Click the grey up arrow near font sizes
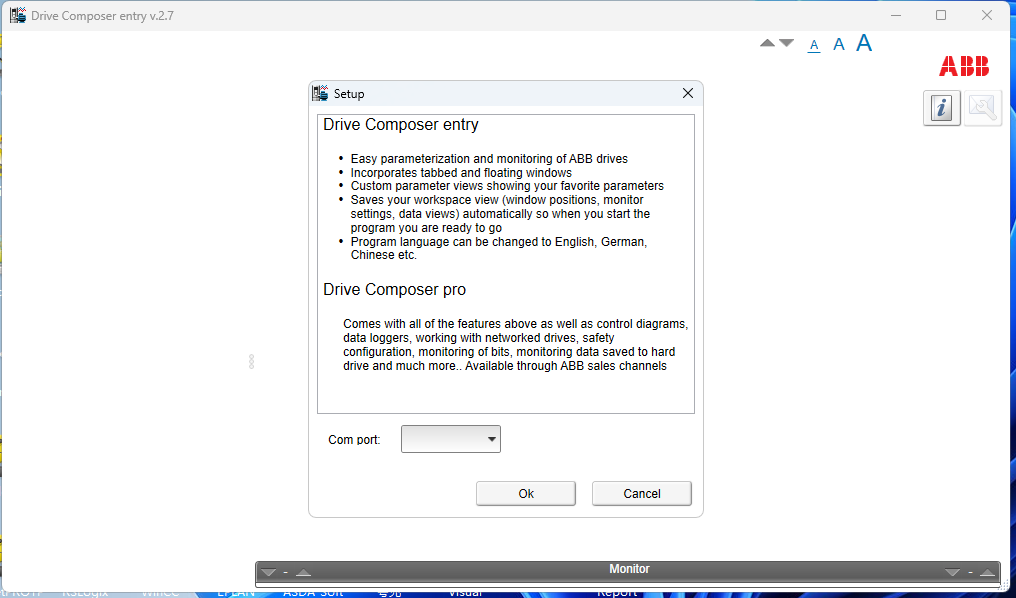 click(767, 43)
